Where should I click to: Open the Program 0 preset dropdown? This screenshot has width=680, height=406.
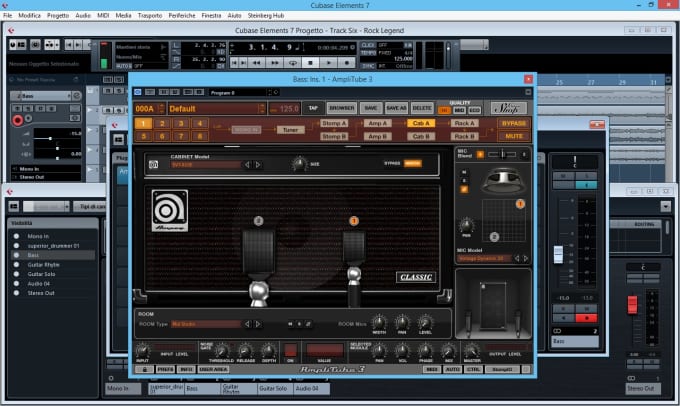coord(239,92)
